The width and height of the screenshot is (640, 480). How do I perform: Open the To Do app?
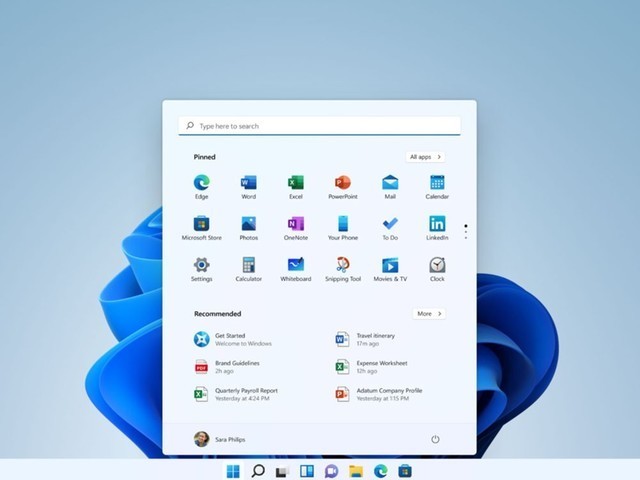(x=390, y=228)
